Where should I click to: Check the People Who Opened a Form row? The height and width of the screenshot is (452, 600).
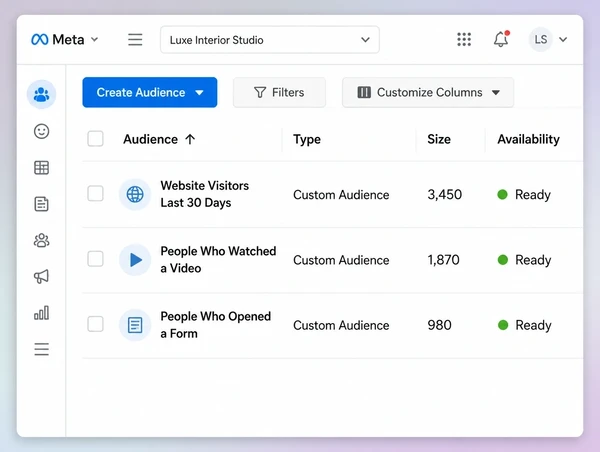95,324
